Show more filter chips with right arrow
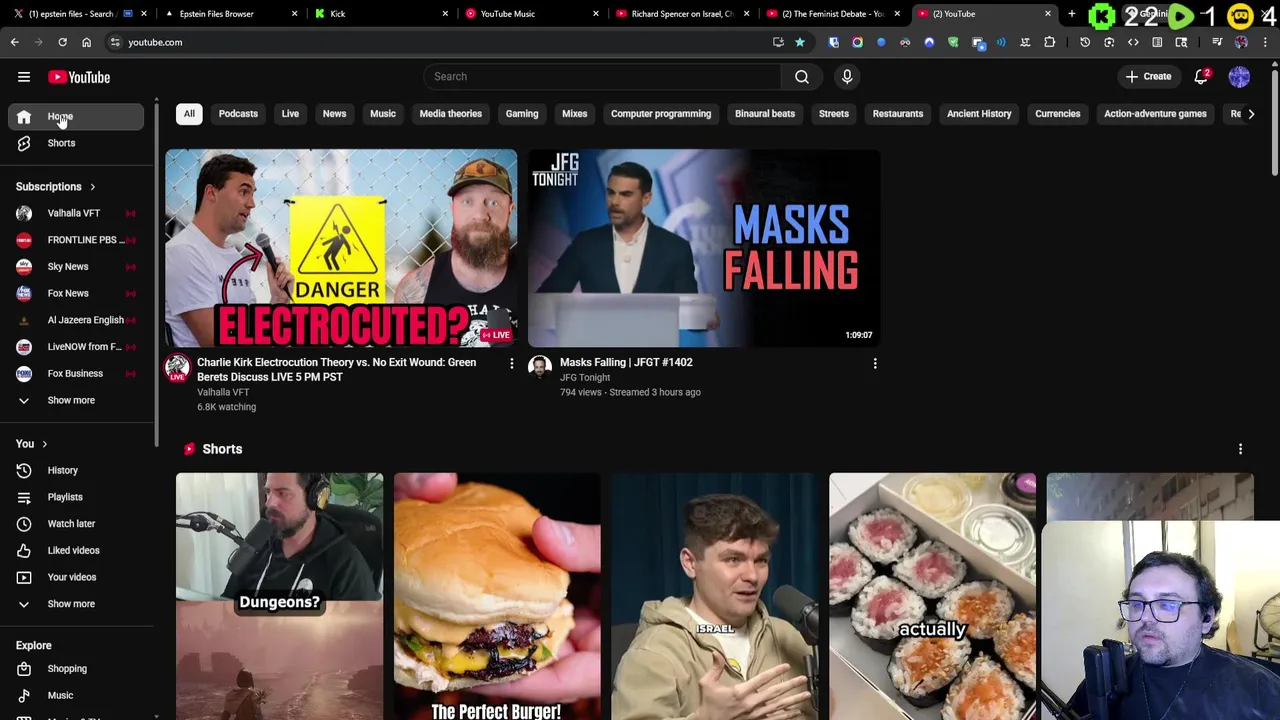This screenshot has width=1280, height=720. (x=1251, y=114)
